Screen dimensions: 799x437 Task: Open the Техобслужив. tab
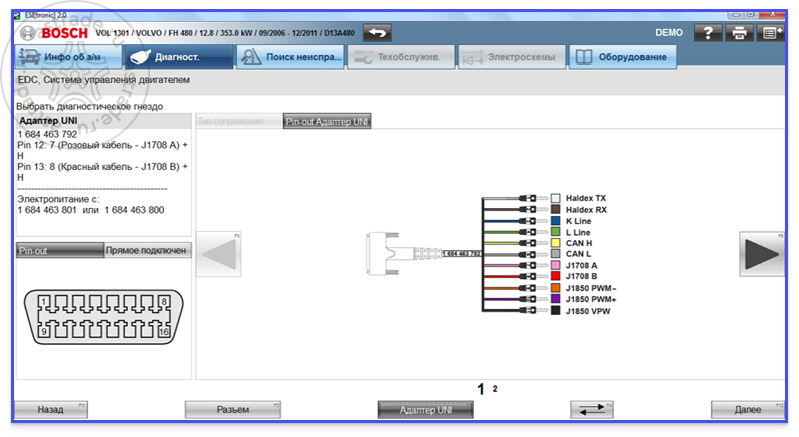tap(401, 57)
